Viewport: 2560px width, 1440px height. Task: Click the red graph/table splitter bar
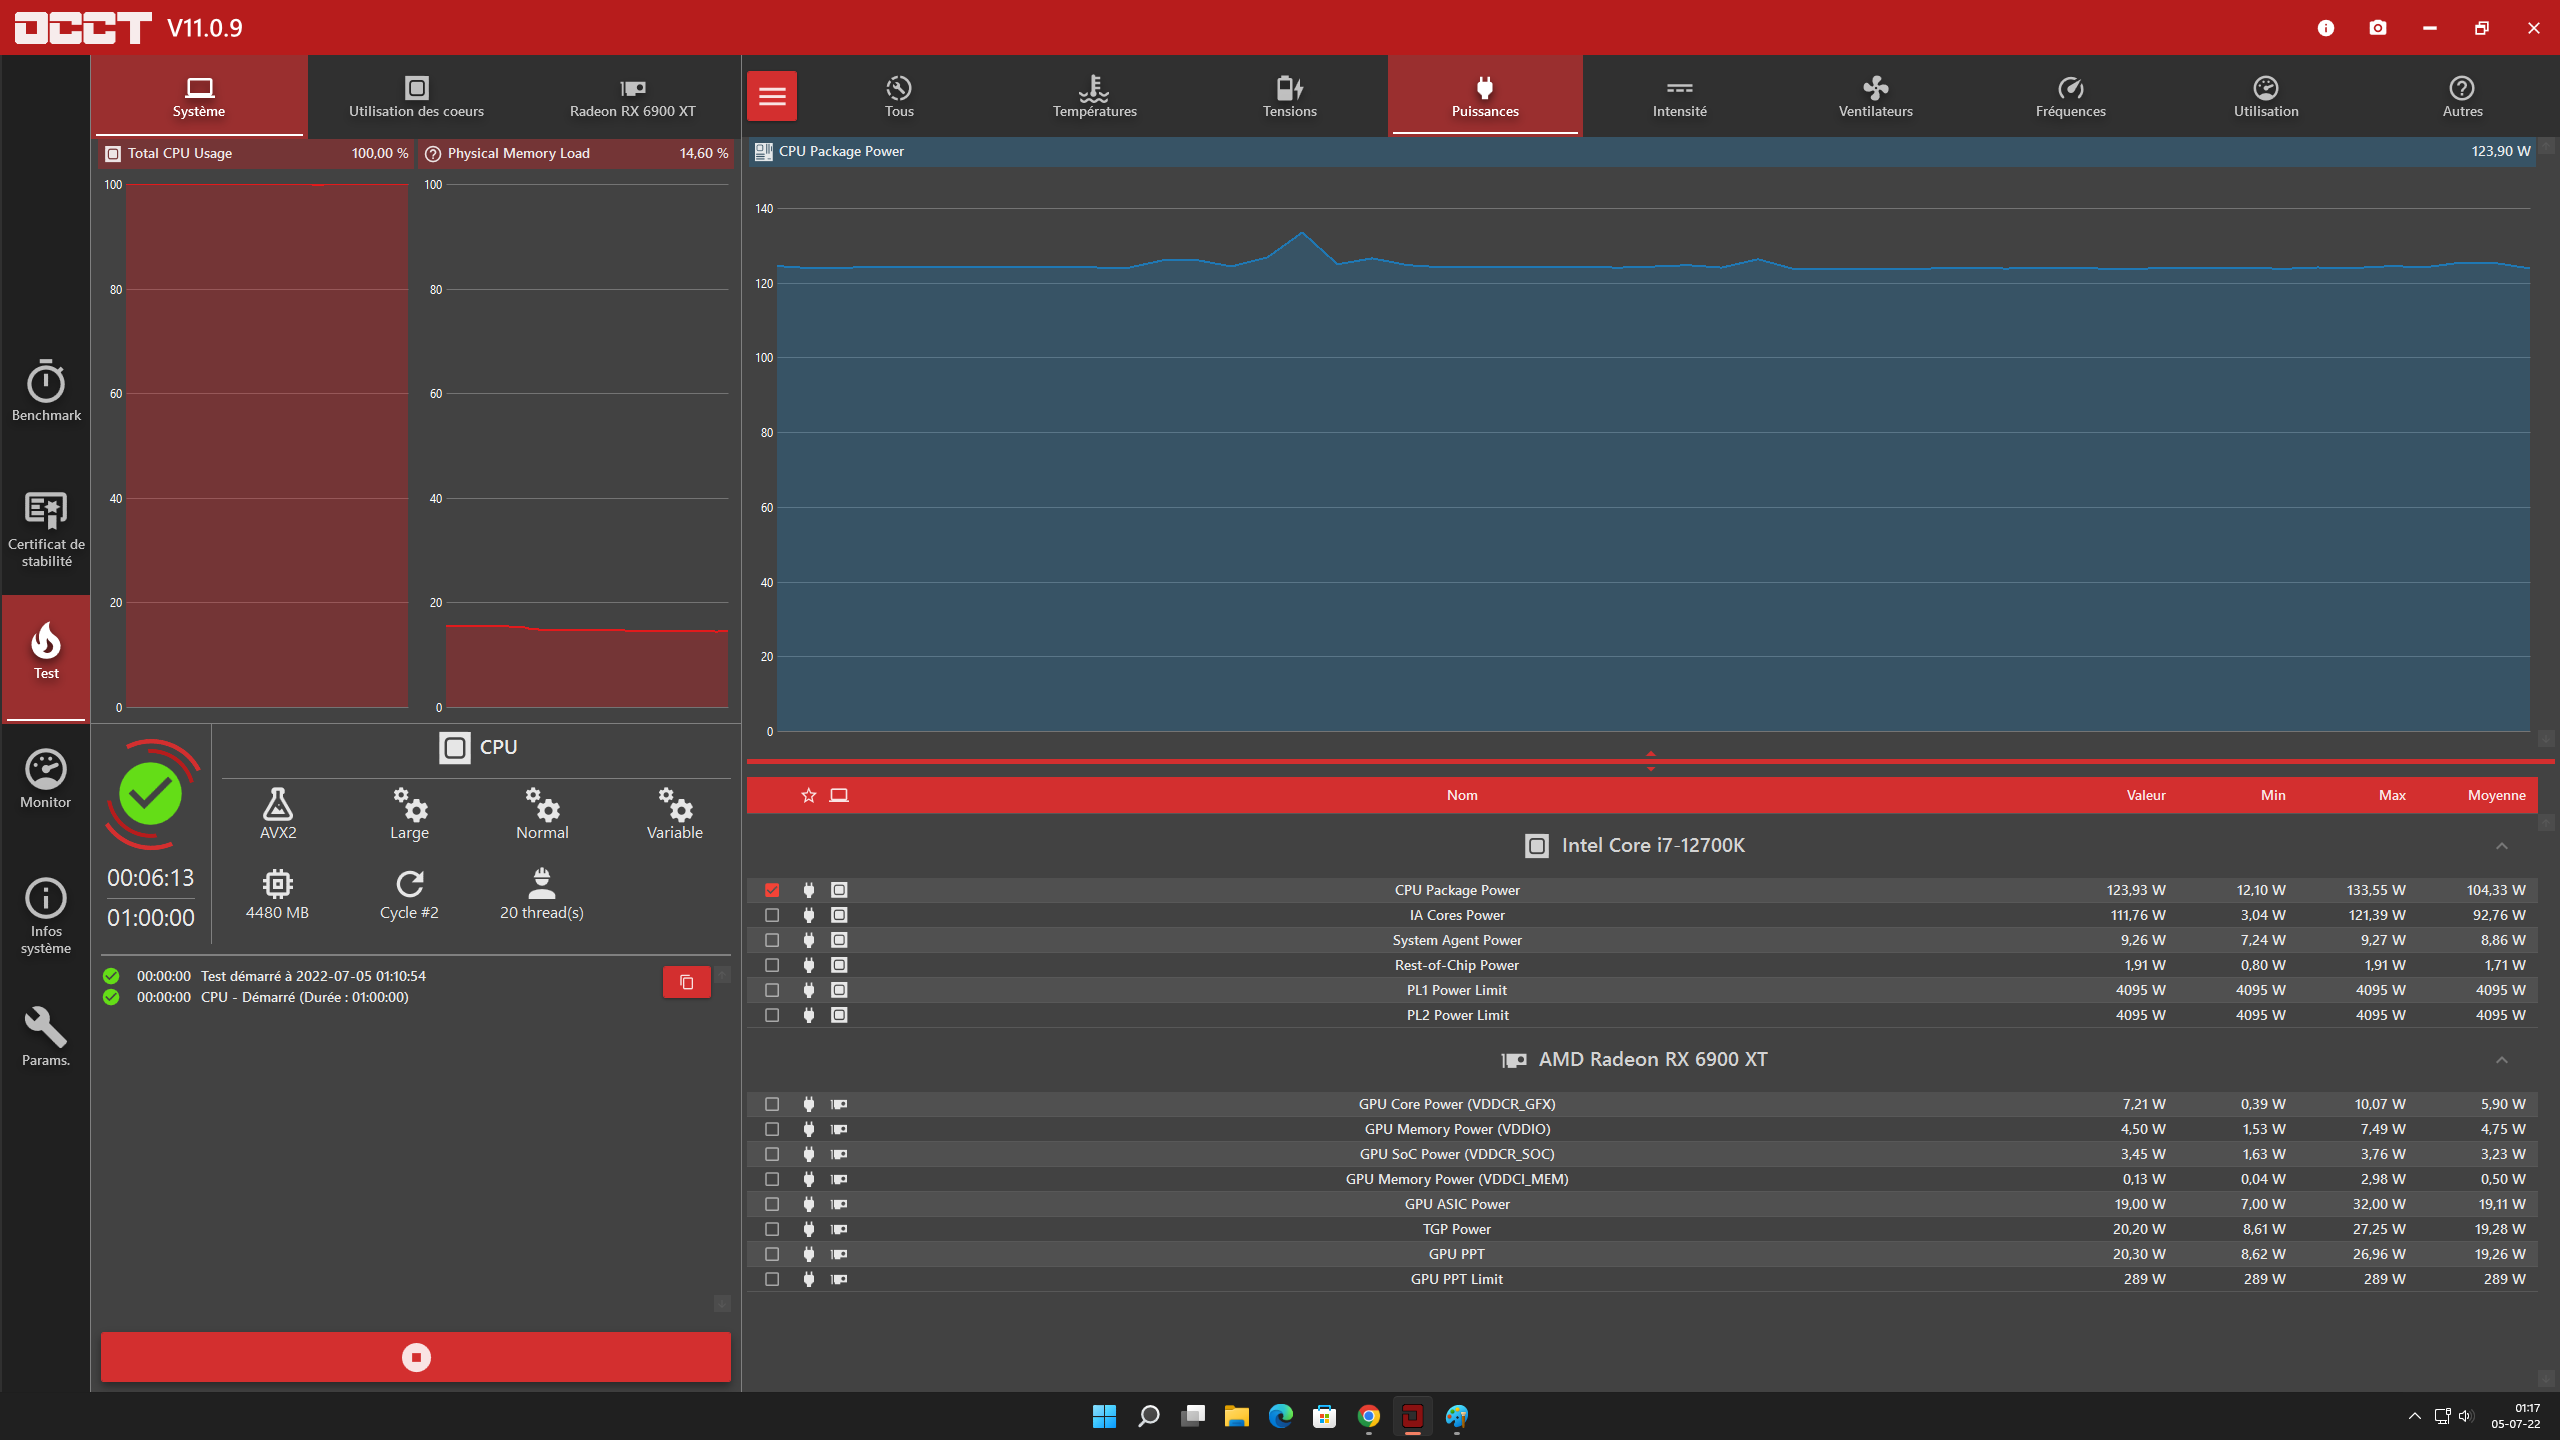pos(1650,761)
